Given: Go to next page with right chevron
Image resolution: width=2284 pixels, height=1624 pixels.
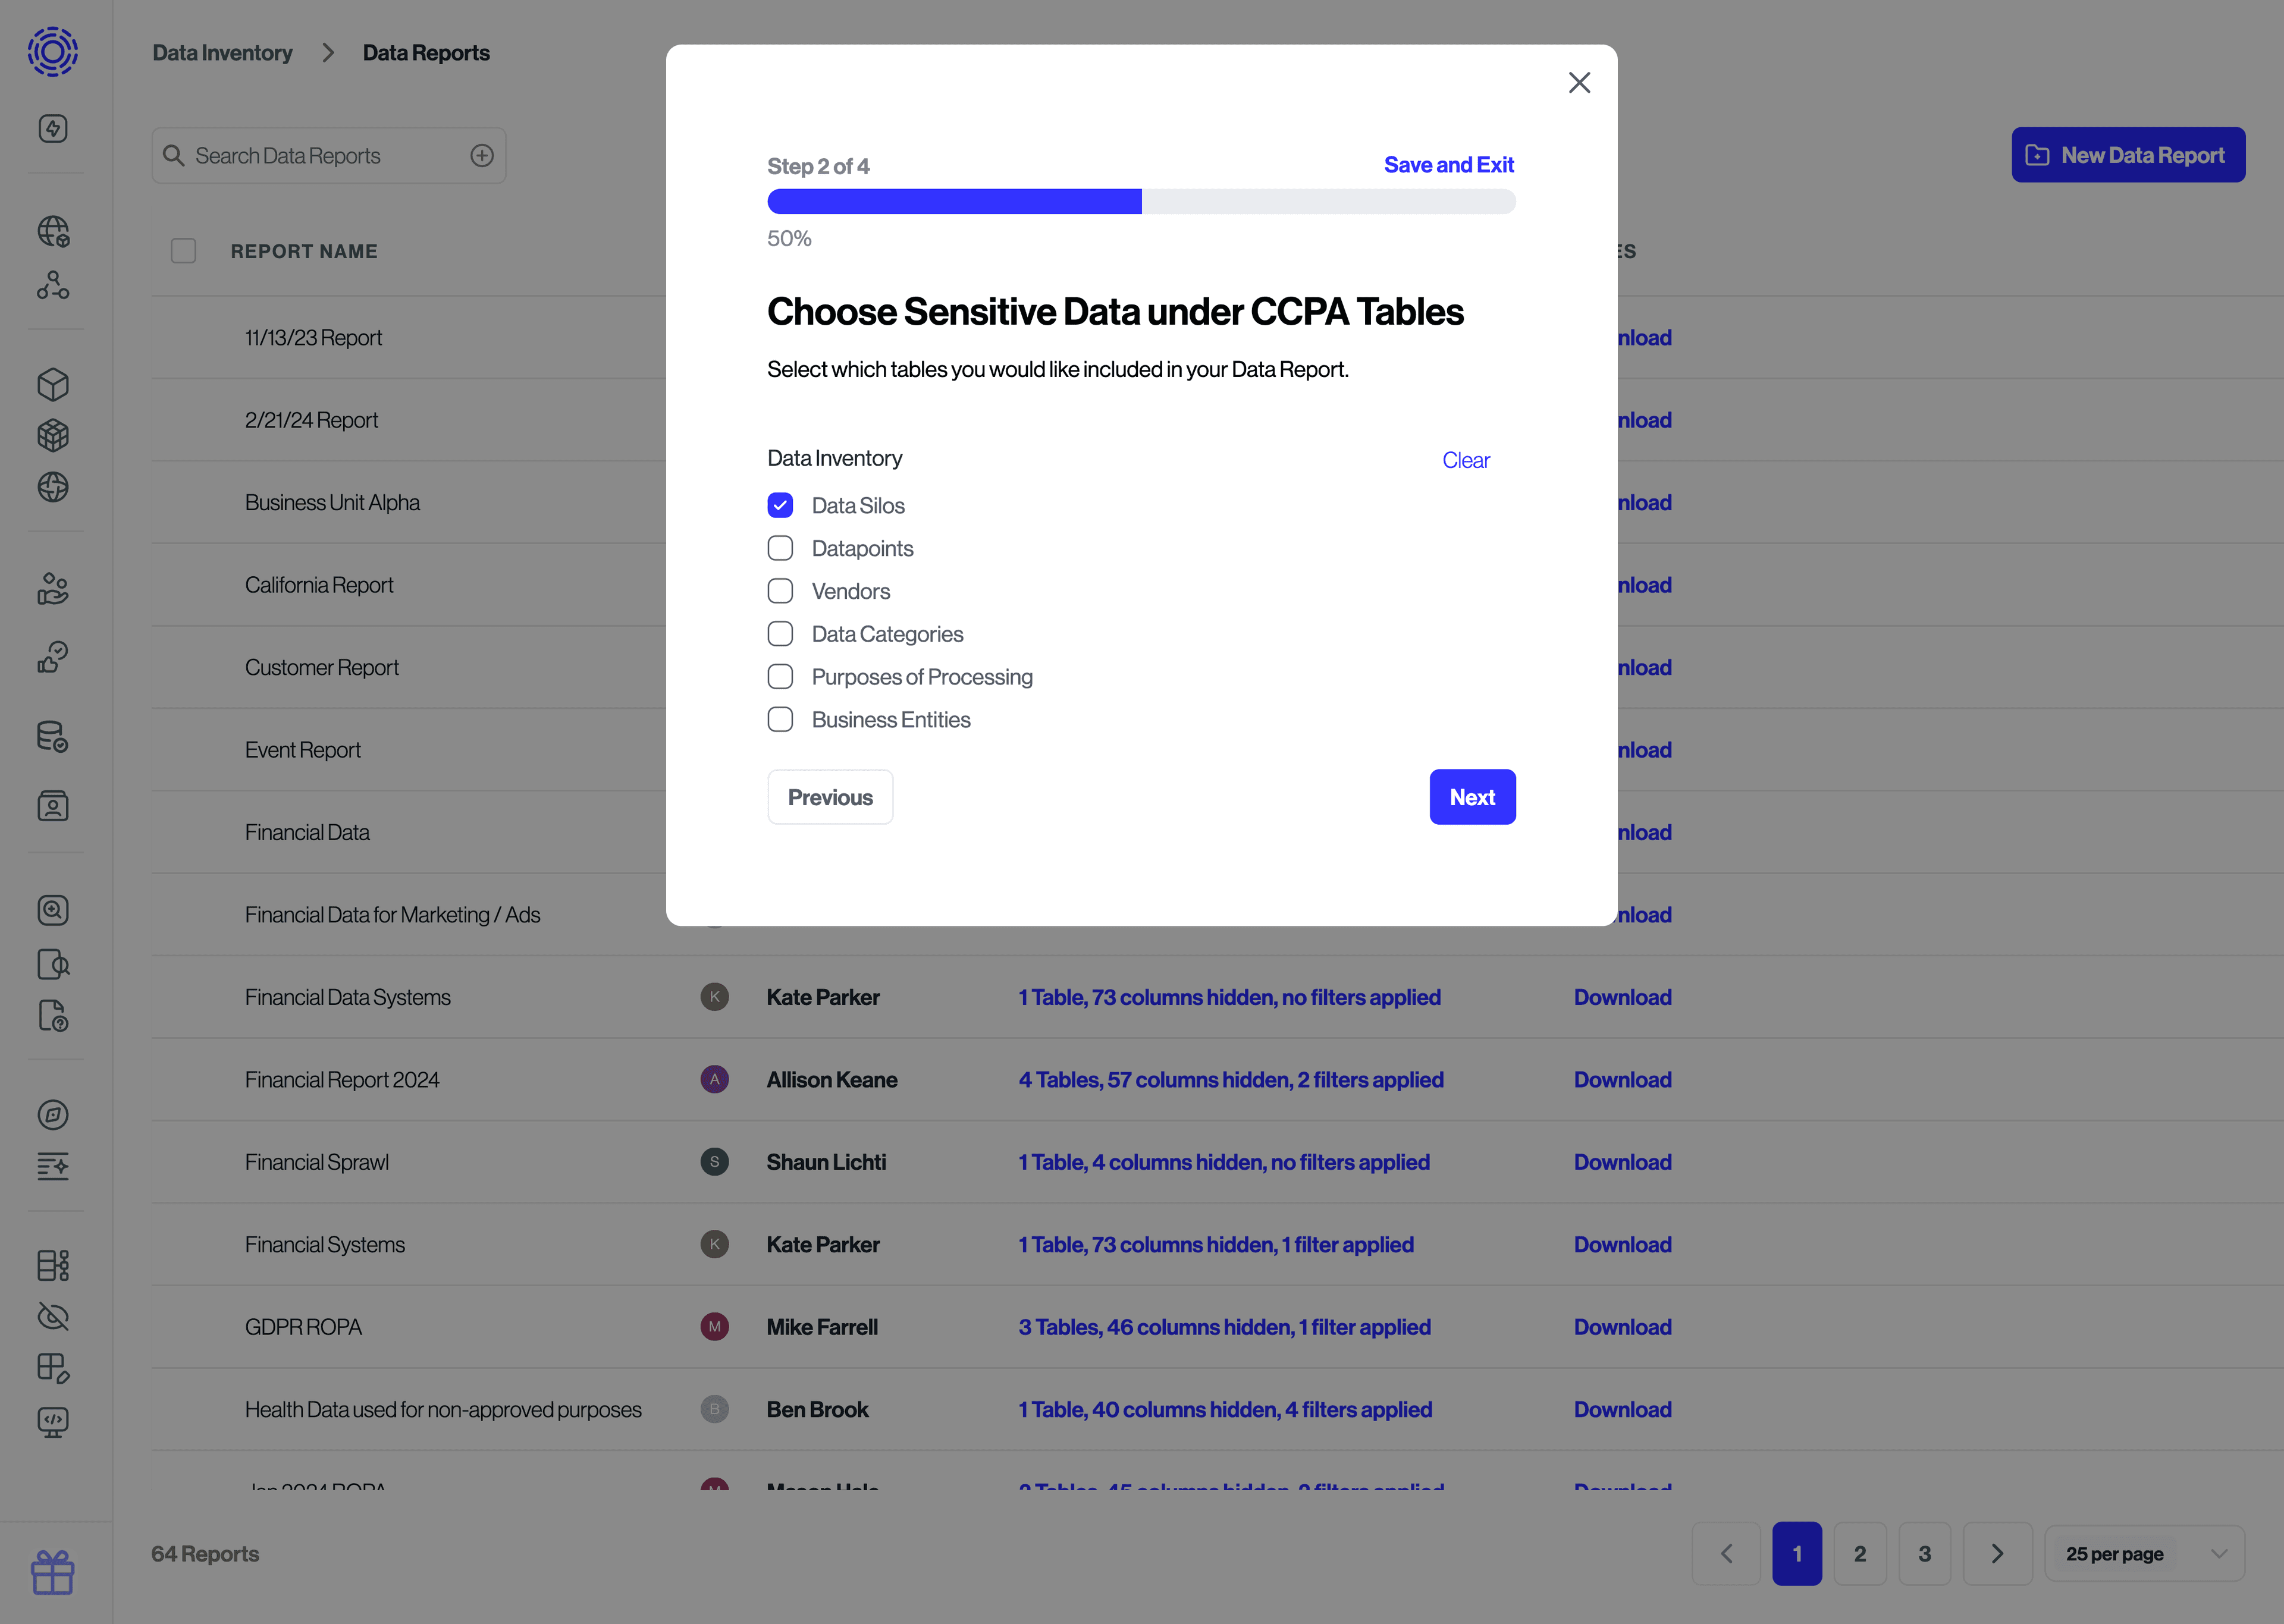Looking at the screenshot, I should [1998, 1553].
